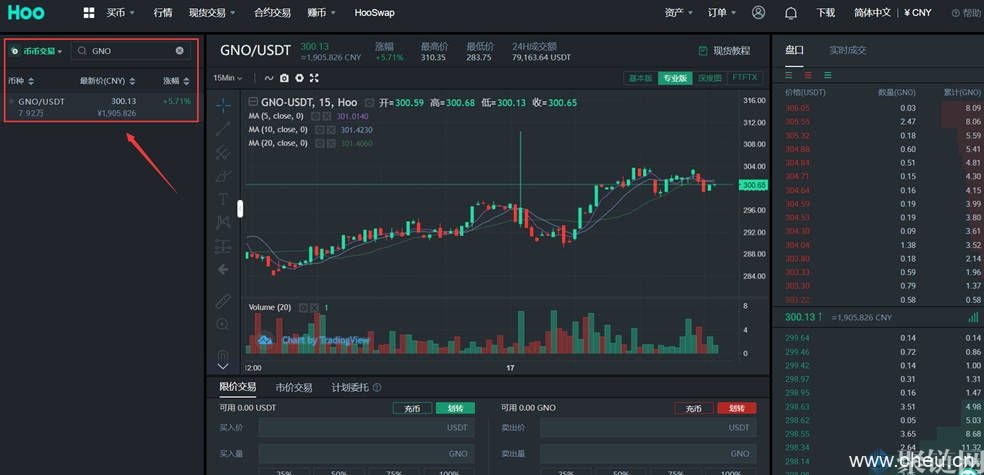
Task: Open the 现货教程 tutorial link
Action: coord(724,50)
